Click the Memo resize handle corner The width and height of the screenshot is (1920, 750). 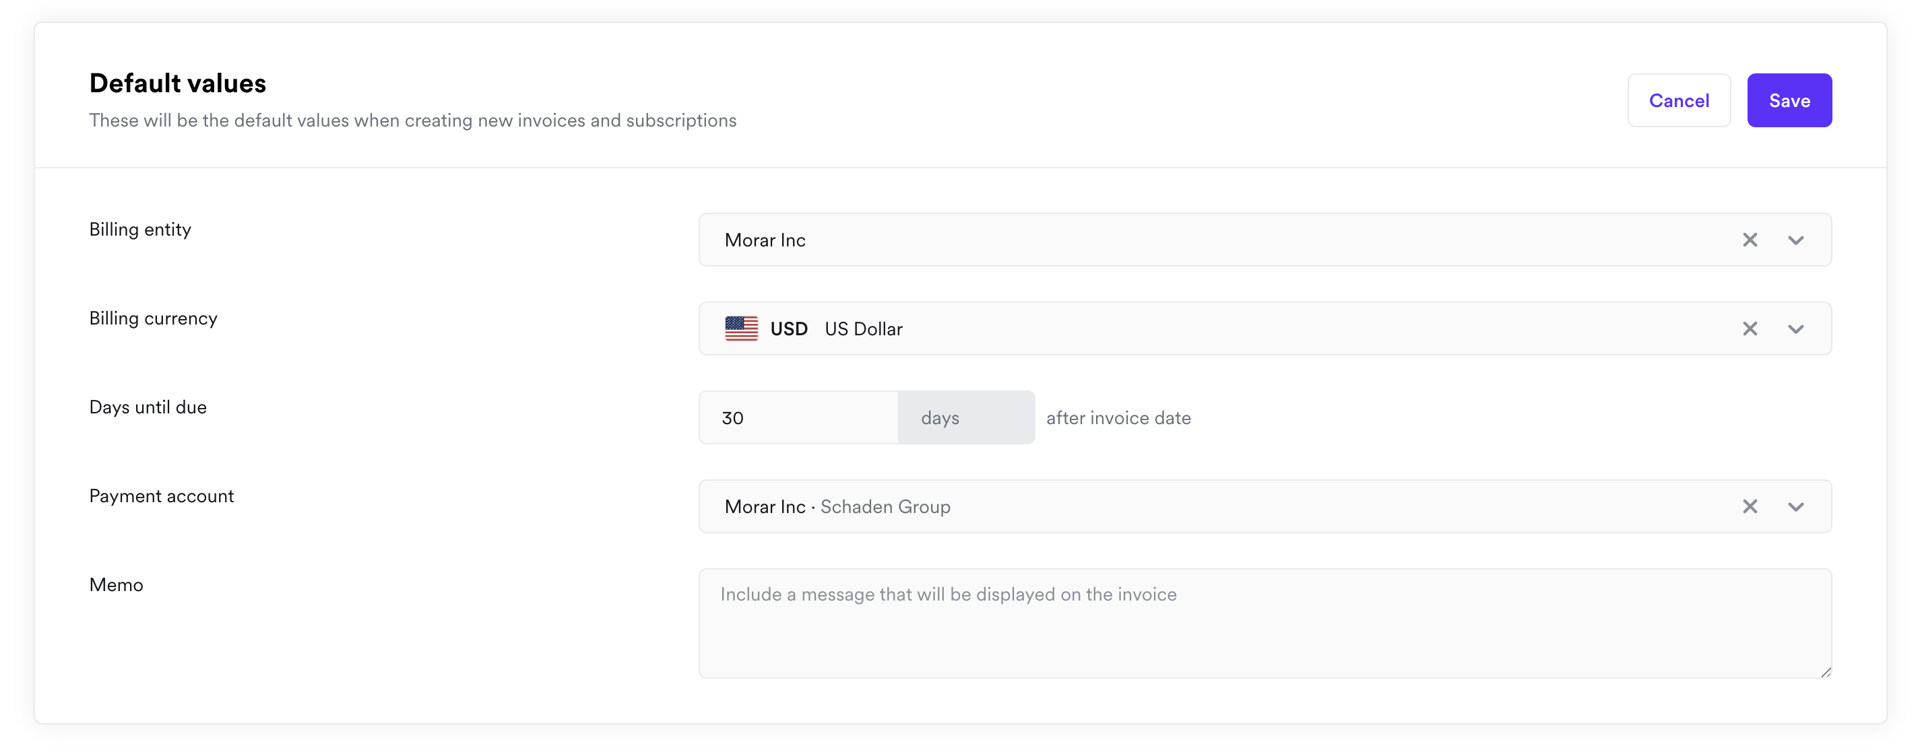point(1827,673)
